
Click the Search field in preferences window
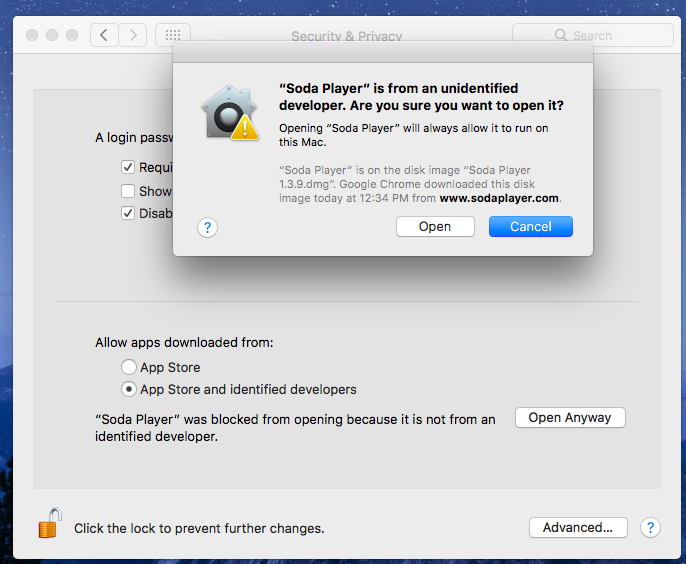tap(593, 35)
